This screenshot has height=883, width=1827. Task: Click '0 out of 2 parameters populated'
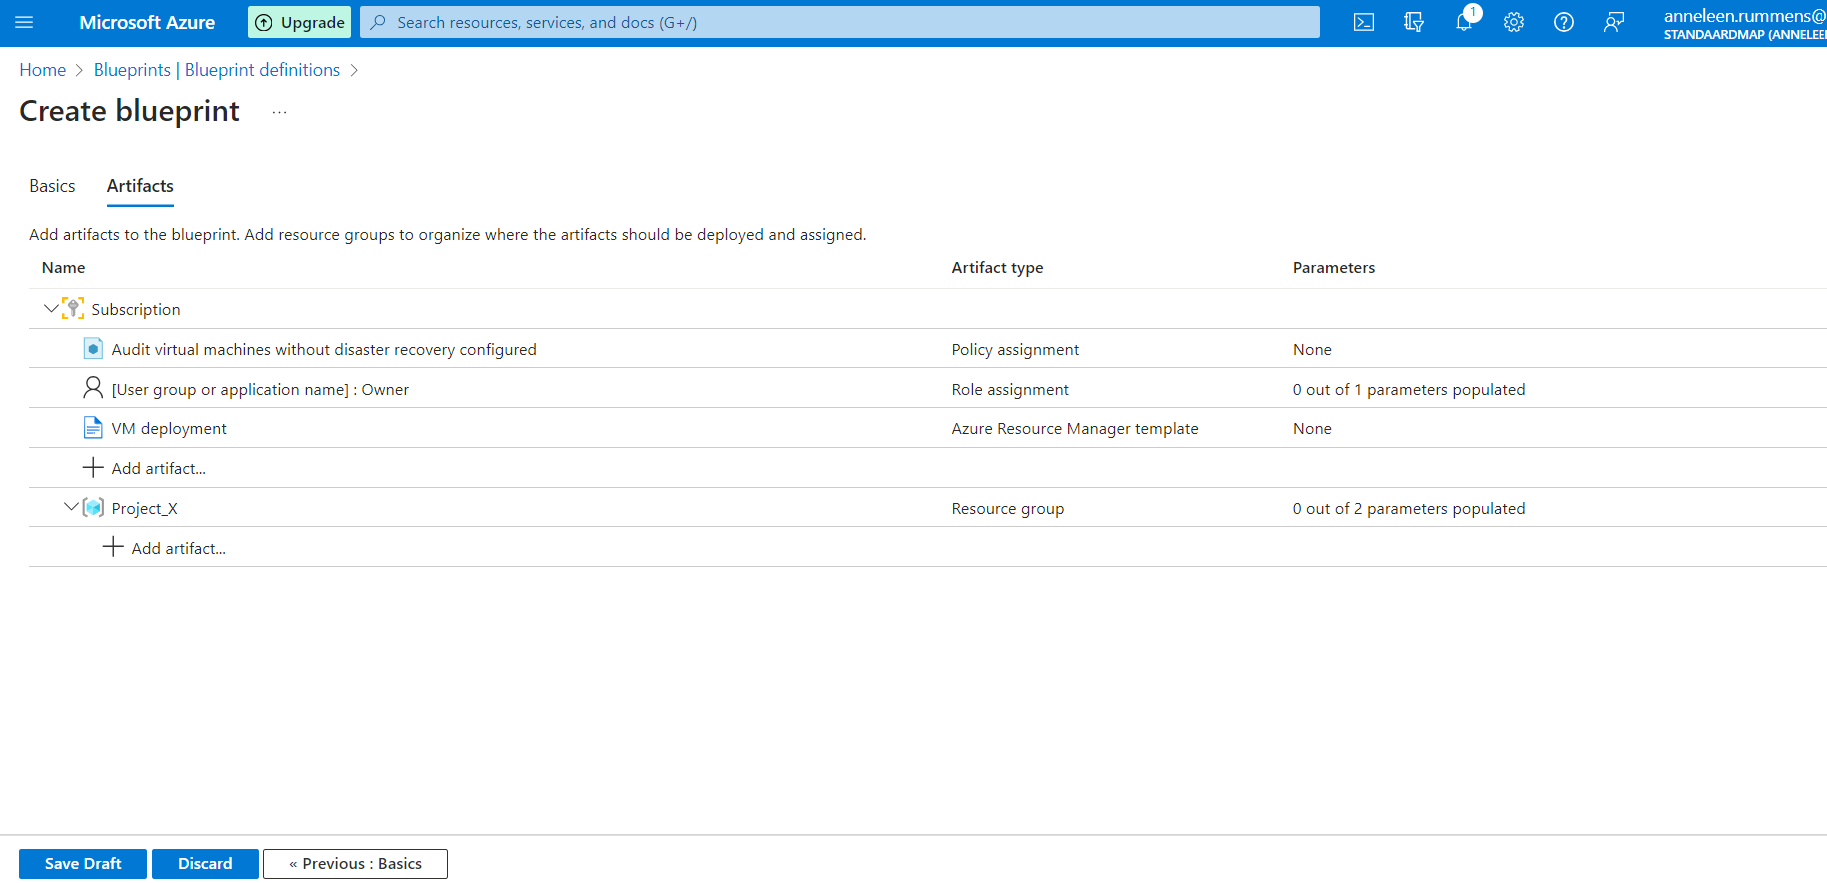tap(1409, 509)
